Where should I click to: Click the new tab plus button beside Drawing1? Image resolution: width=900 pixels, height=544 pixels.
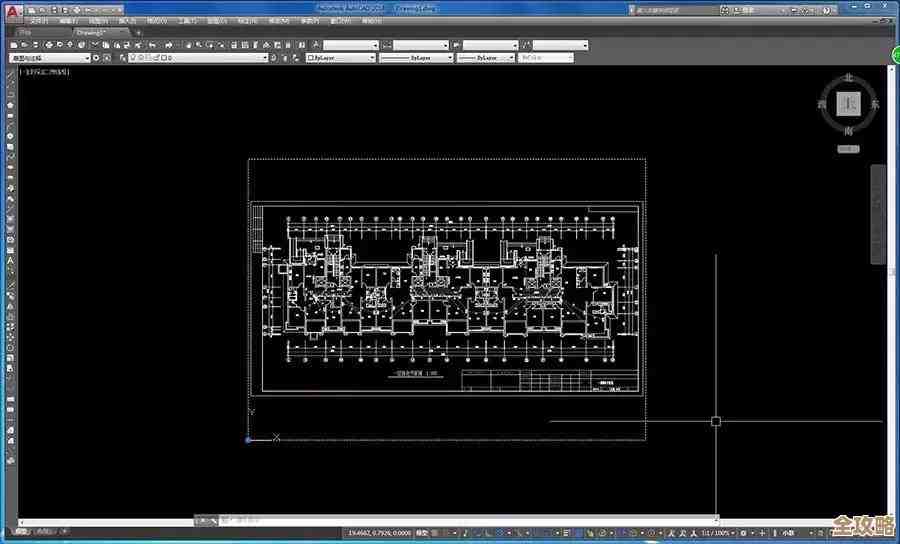click(x=139, y=32)
